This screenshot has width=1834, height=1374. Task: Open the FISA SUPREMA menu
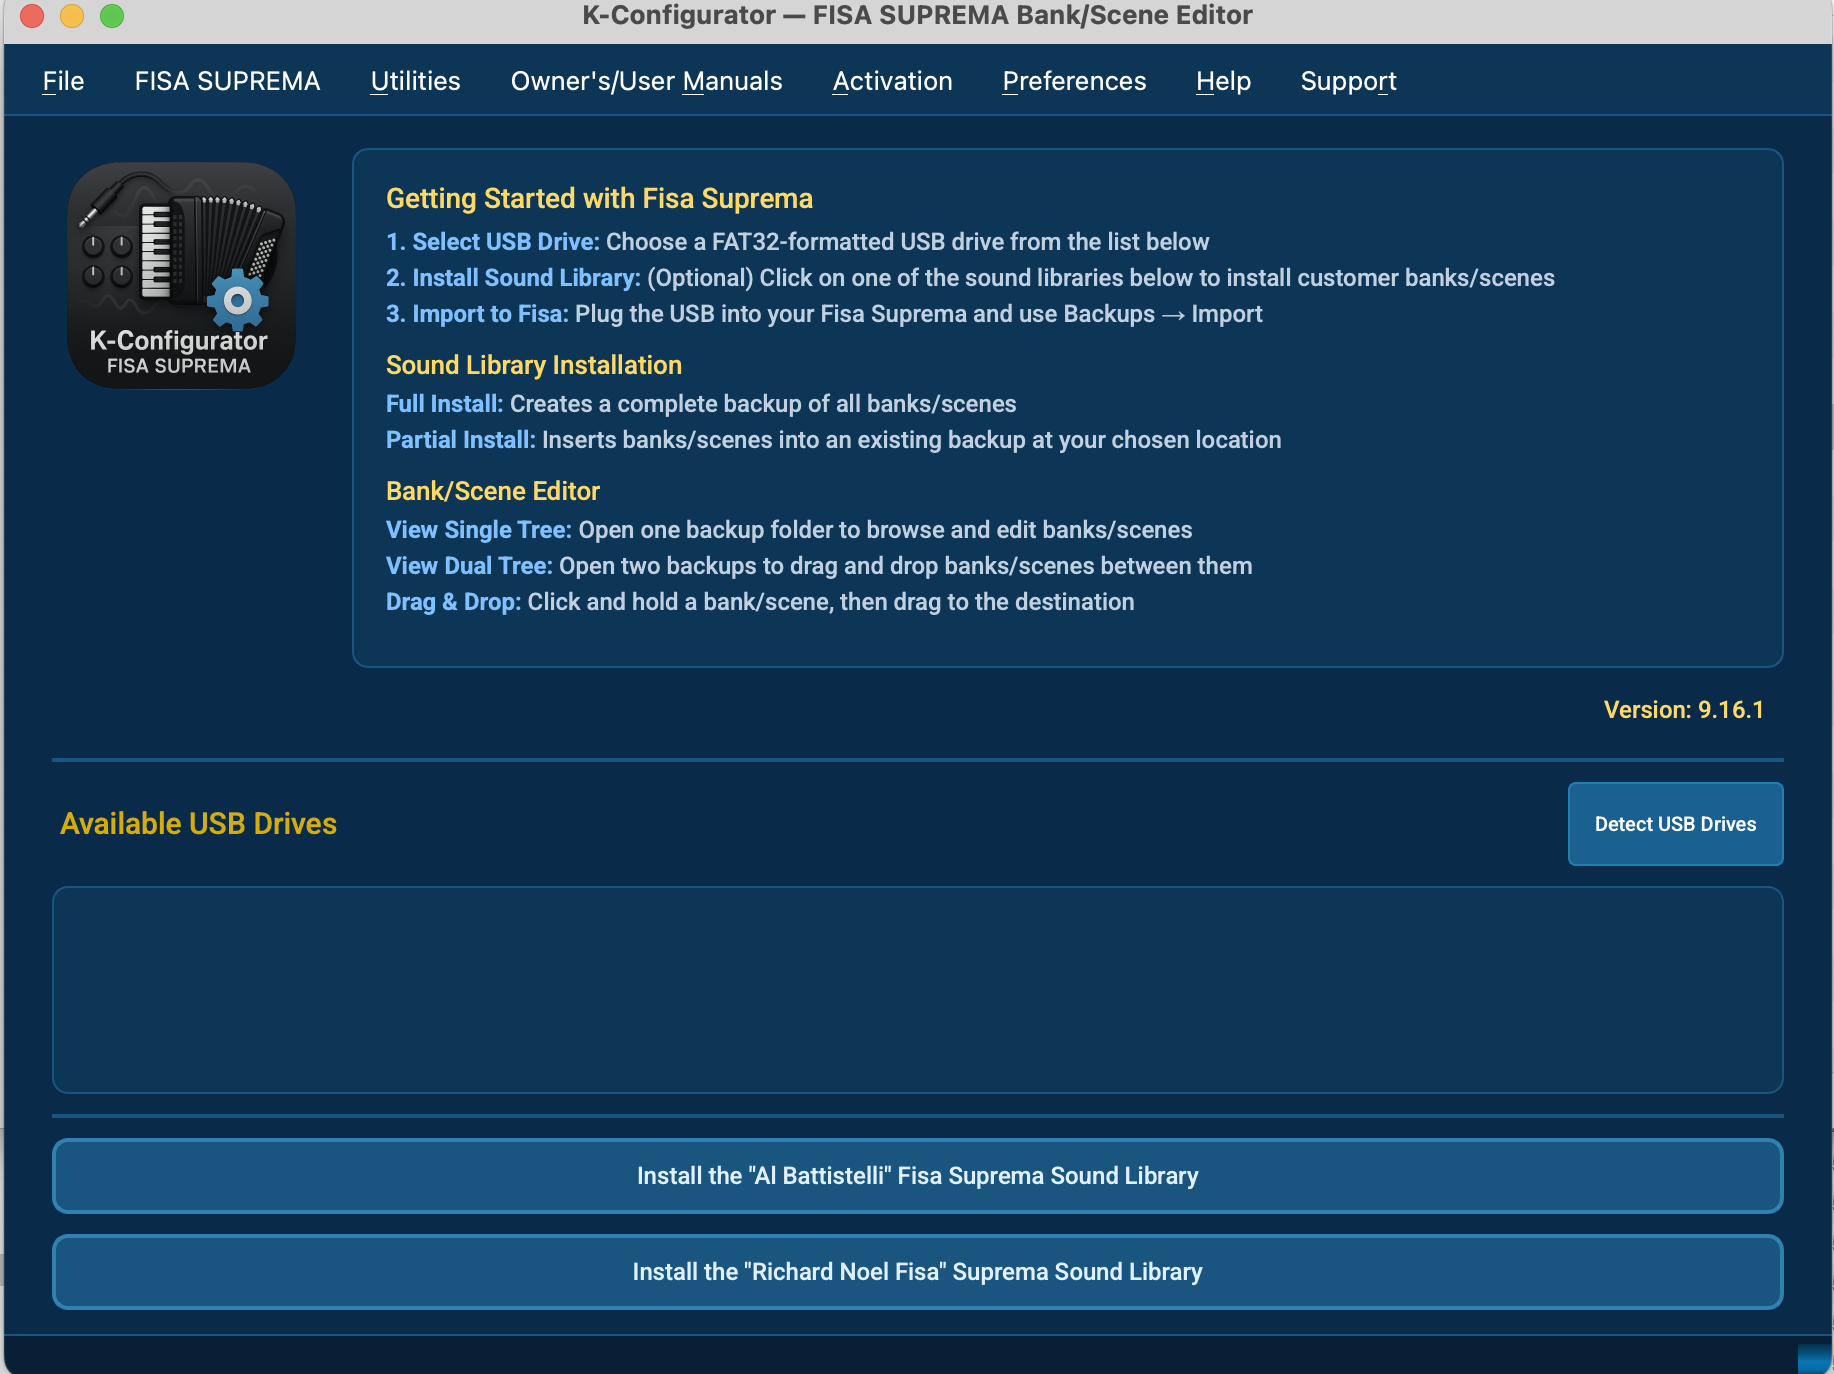coord(227,81)
